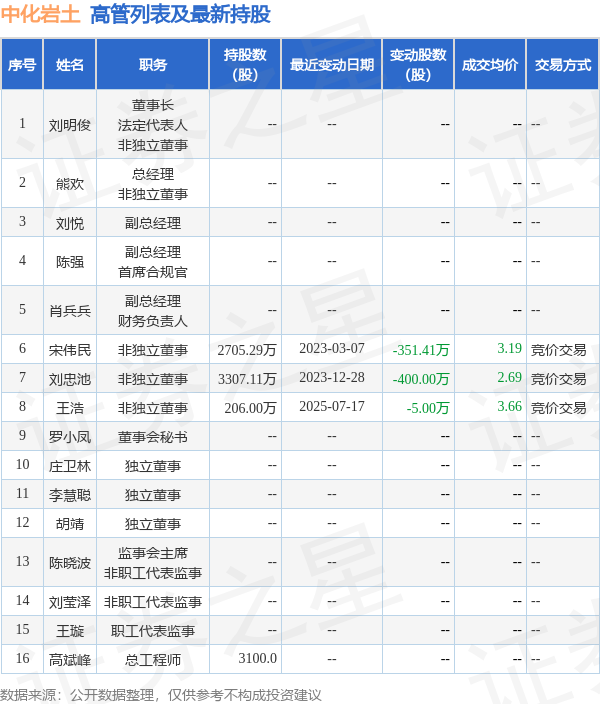Screen dimensions: 600x704
Task: Click 总工程师 position text
Action: (x=153, y=660)
